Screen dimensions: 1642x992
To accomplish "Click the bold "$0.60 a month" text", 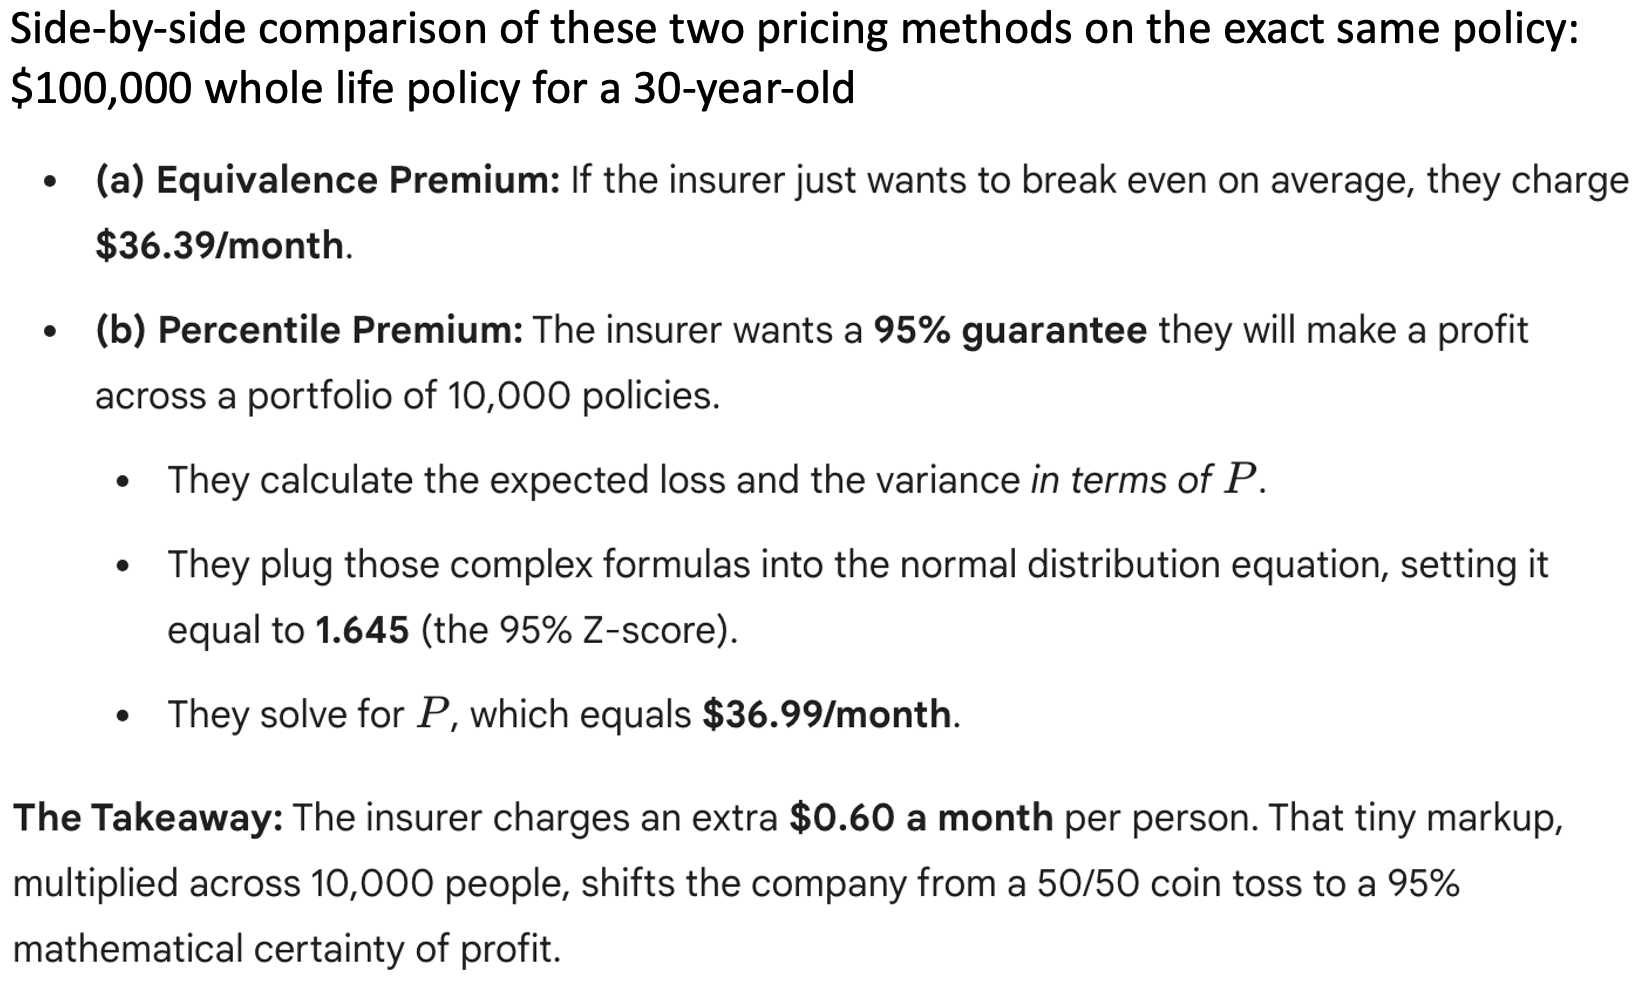I will pos(921,819).
